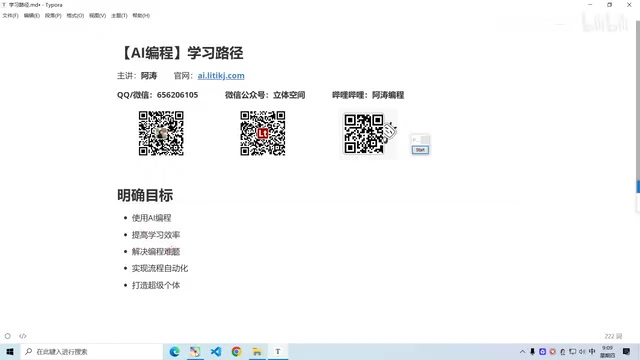This screenshot has width=640, height=360.
Task: Open the ai.litikj.com link
Action: coord(221,76)
